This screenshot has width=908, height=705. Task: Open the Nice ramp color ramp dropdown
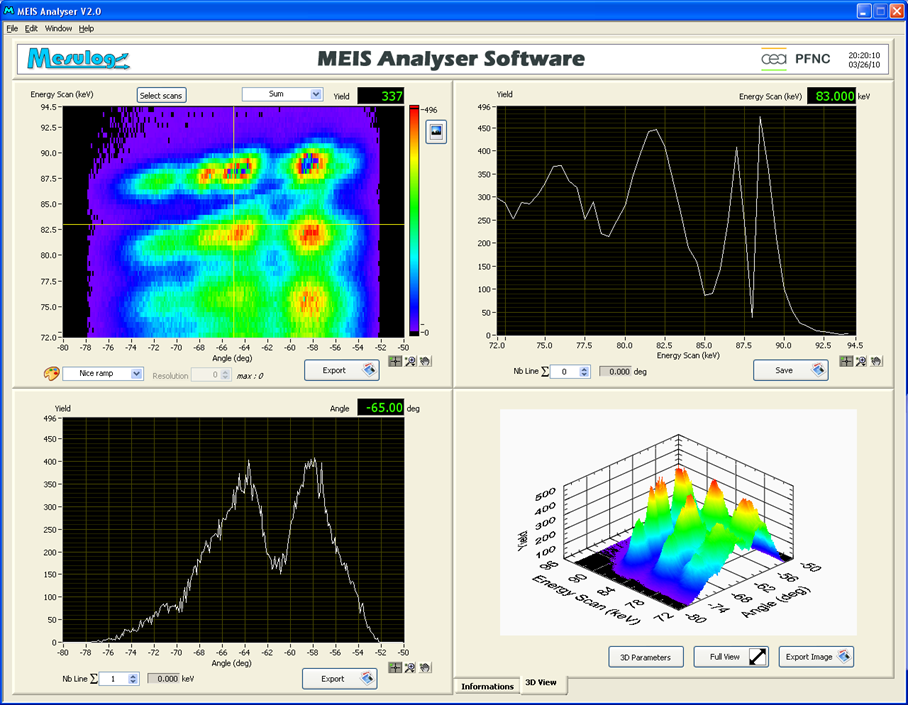pos(102,374)
